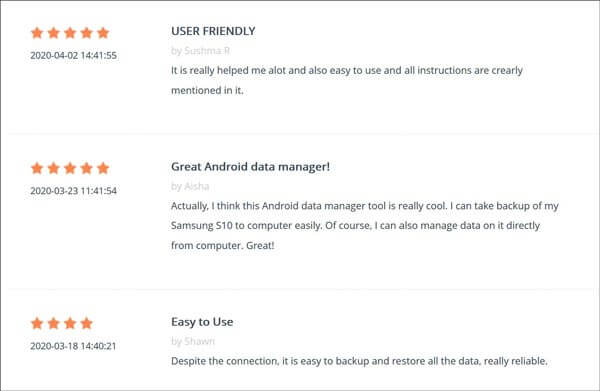The image size is (600, 391).
Task: Open the Easy to Use review title
Action: 202,322
